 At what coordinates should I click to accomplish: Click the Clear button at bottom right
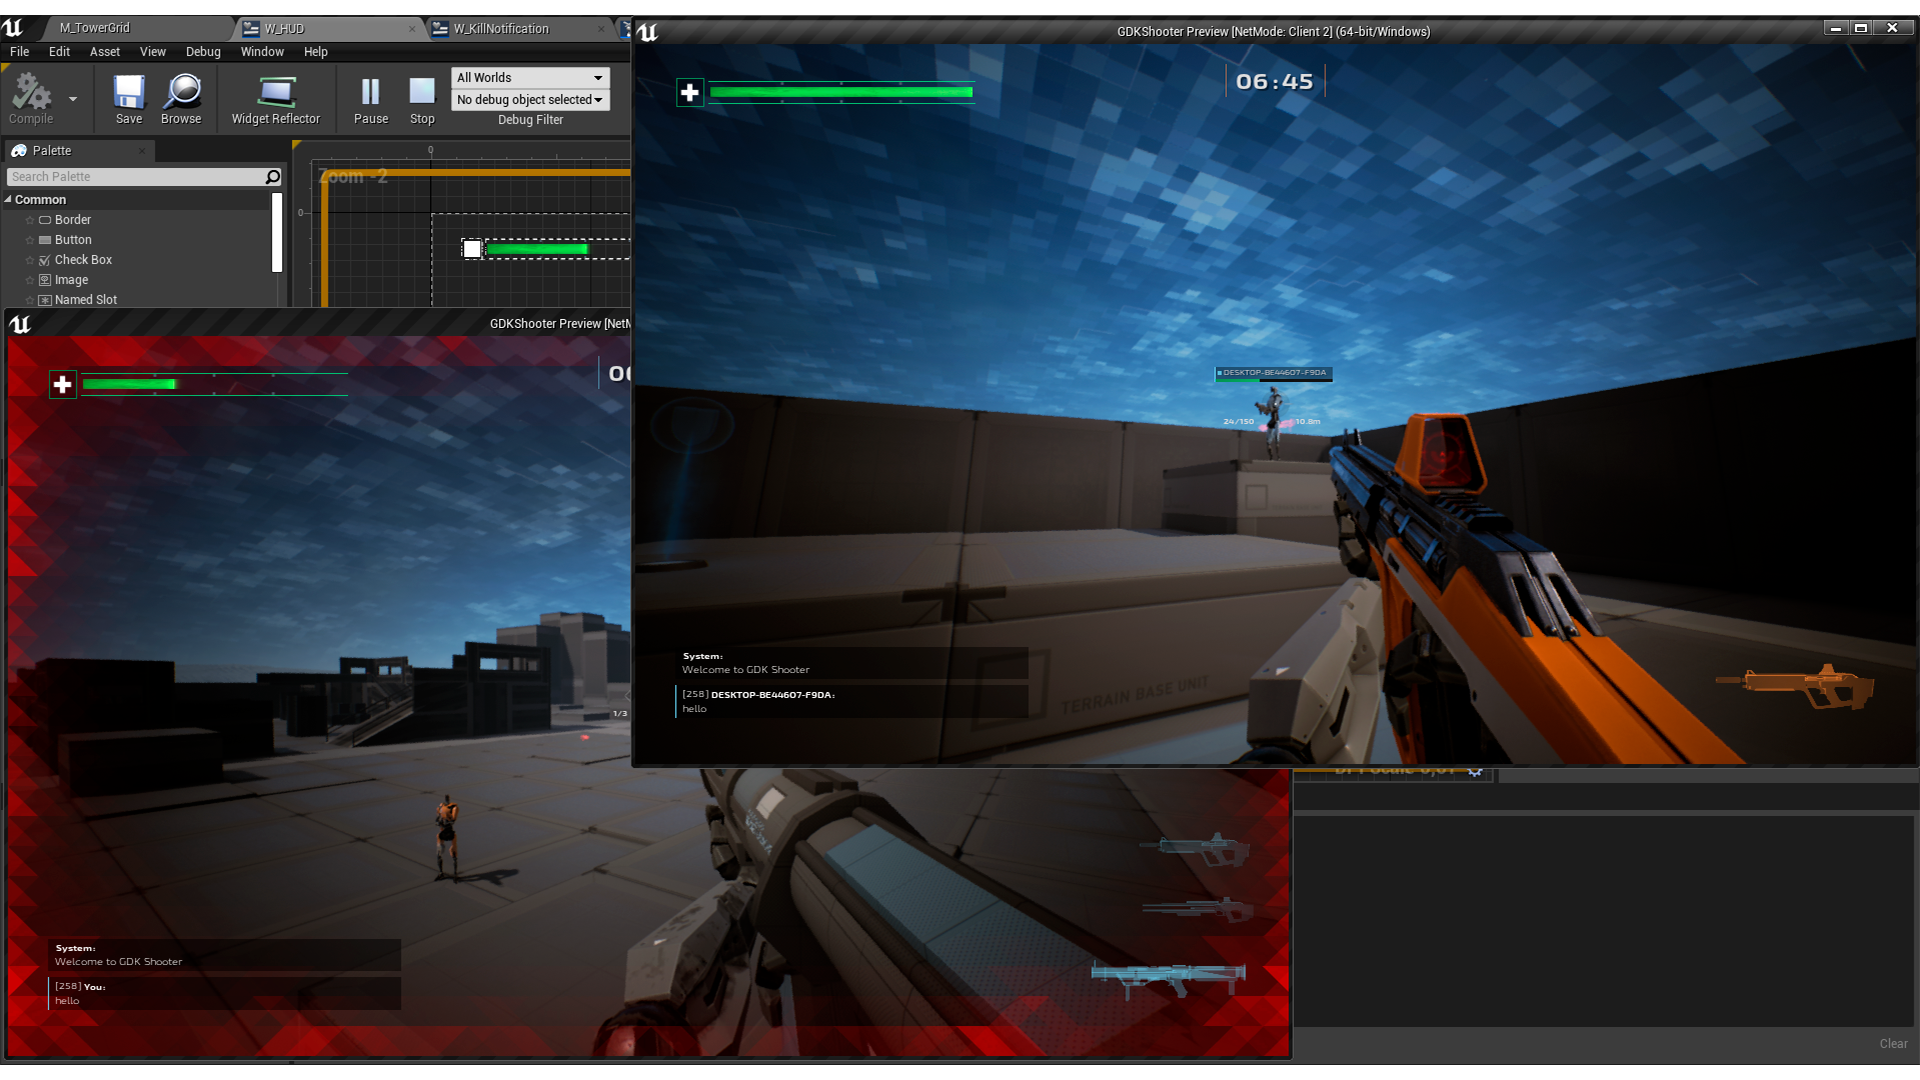(x=1891, y=1043)
